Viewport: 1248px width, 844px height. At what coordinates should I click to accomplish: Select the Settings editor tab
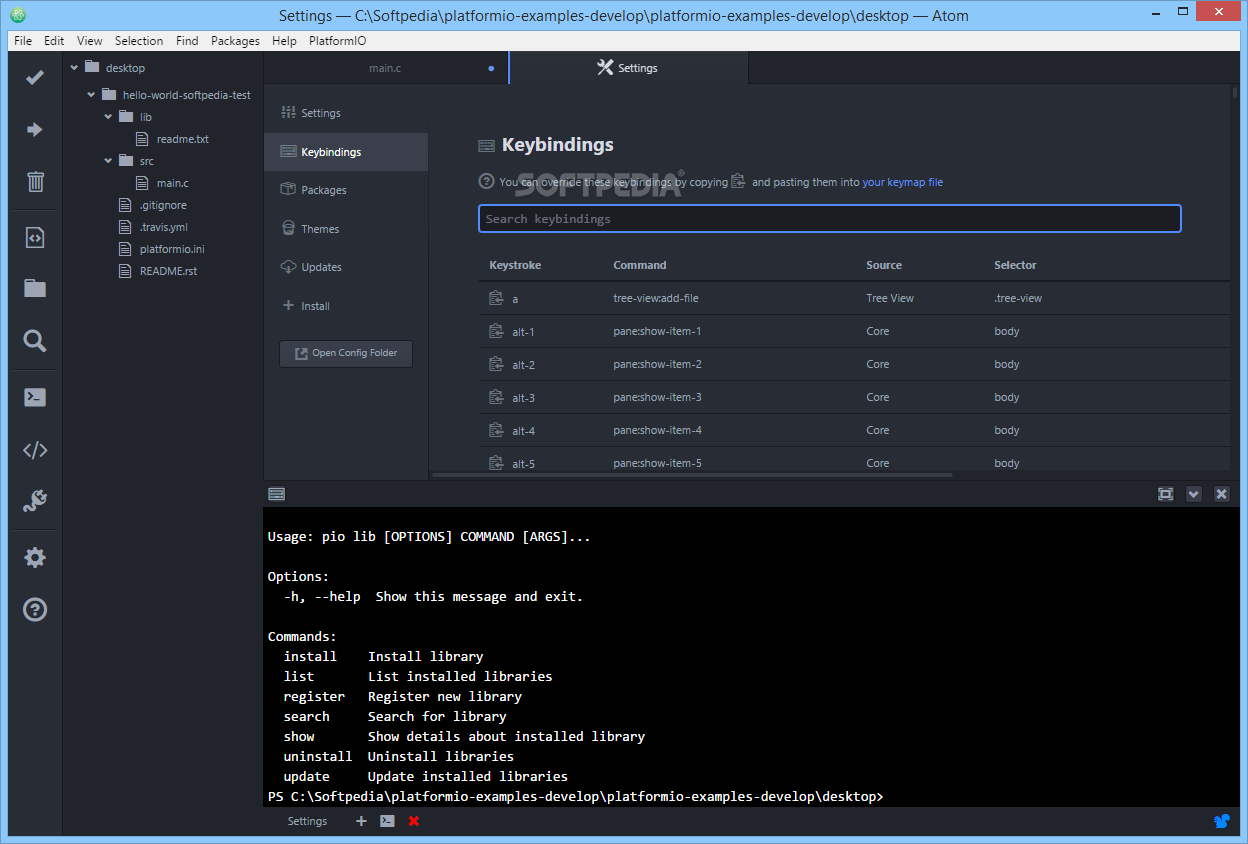click(628, 68)
